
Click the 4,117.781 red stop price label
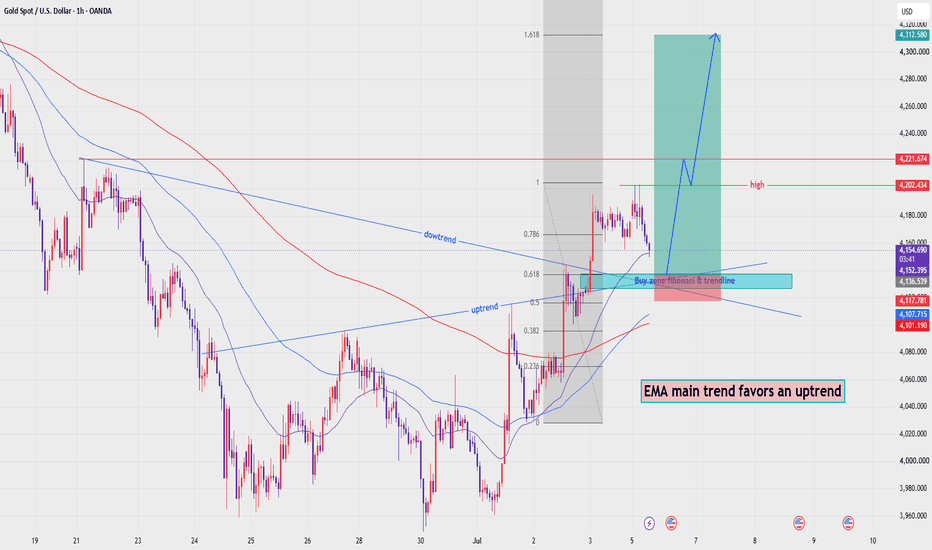pos(913,301)
